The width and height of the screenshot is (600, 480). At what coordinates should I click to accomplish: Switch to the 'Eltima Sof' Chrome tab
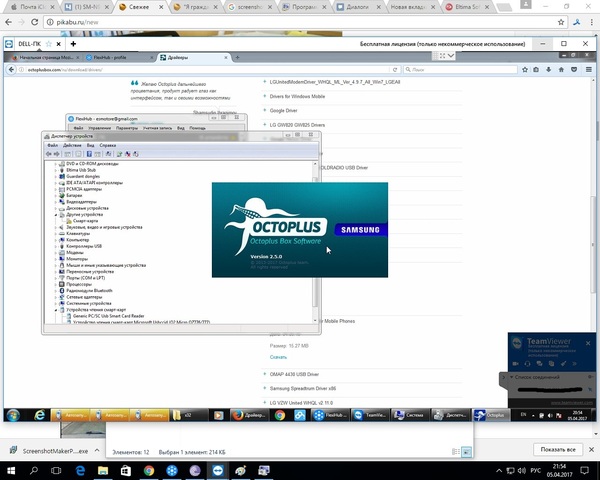pos(467,7)
